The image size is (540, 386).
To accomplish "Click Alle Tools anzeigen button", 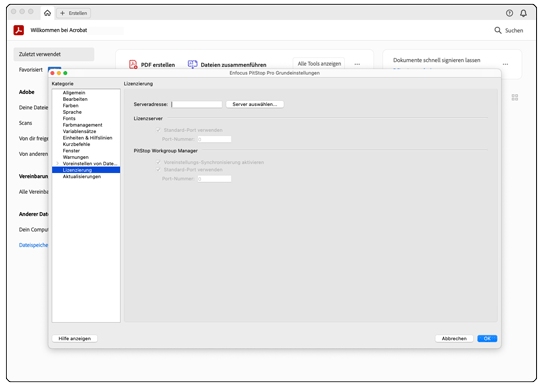I will tap(319, 64).
